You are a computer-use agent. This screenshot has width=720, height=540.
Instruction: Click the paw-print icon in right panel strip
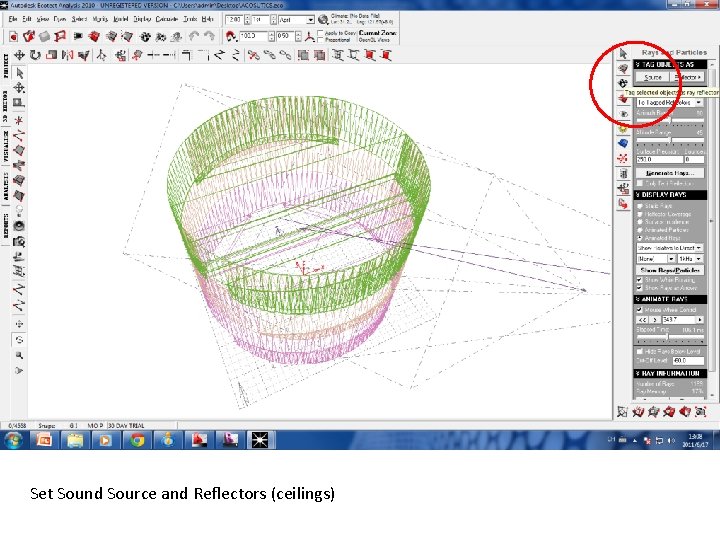click(x=623, y=84)
